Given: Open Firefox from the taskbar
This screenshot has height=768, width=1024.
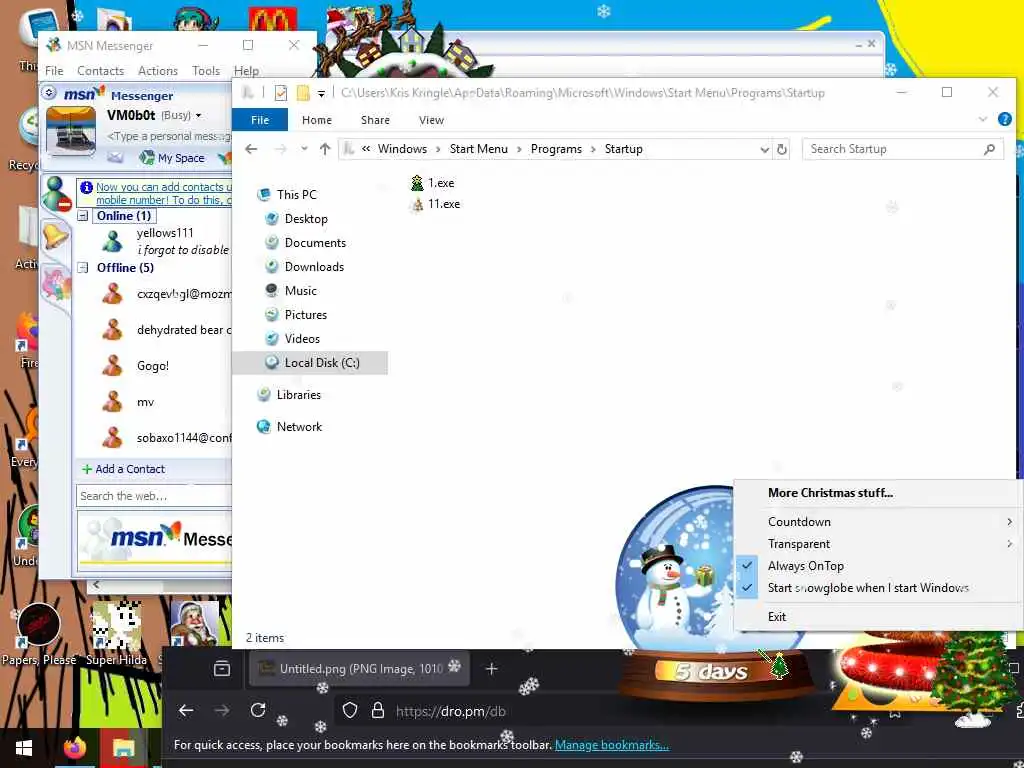Looking at the screenshot, I should point(75,748).
